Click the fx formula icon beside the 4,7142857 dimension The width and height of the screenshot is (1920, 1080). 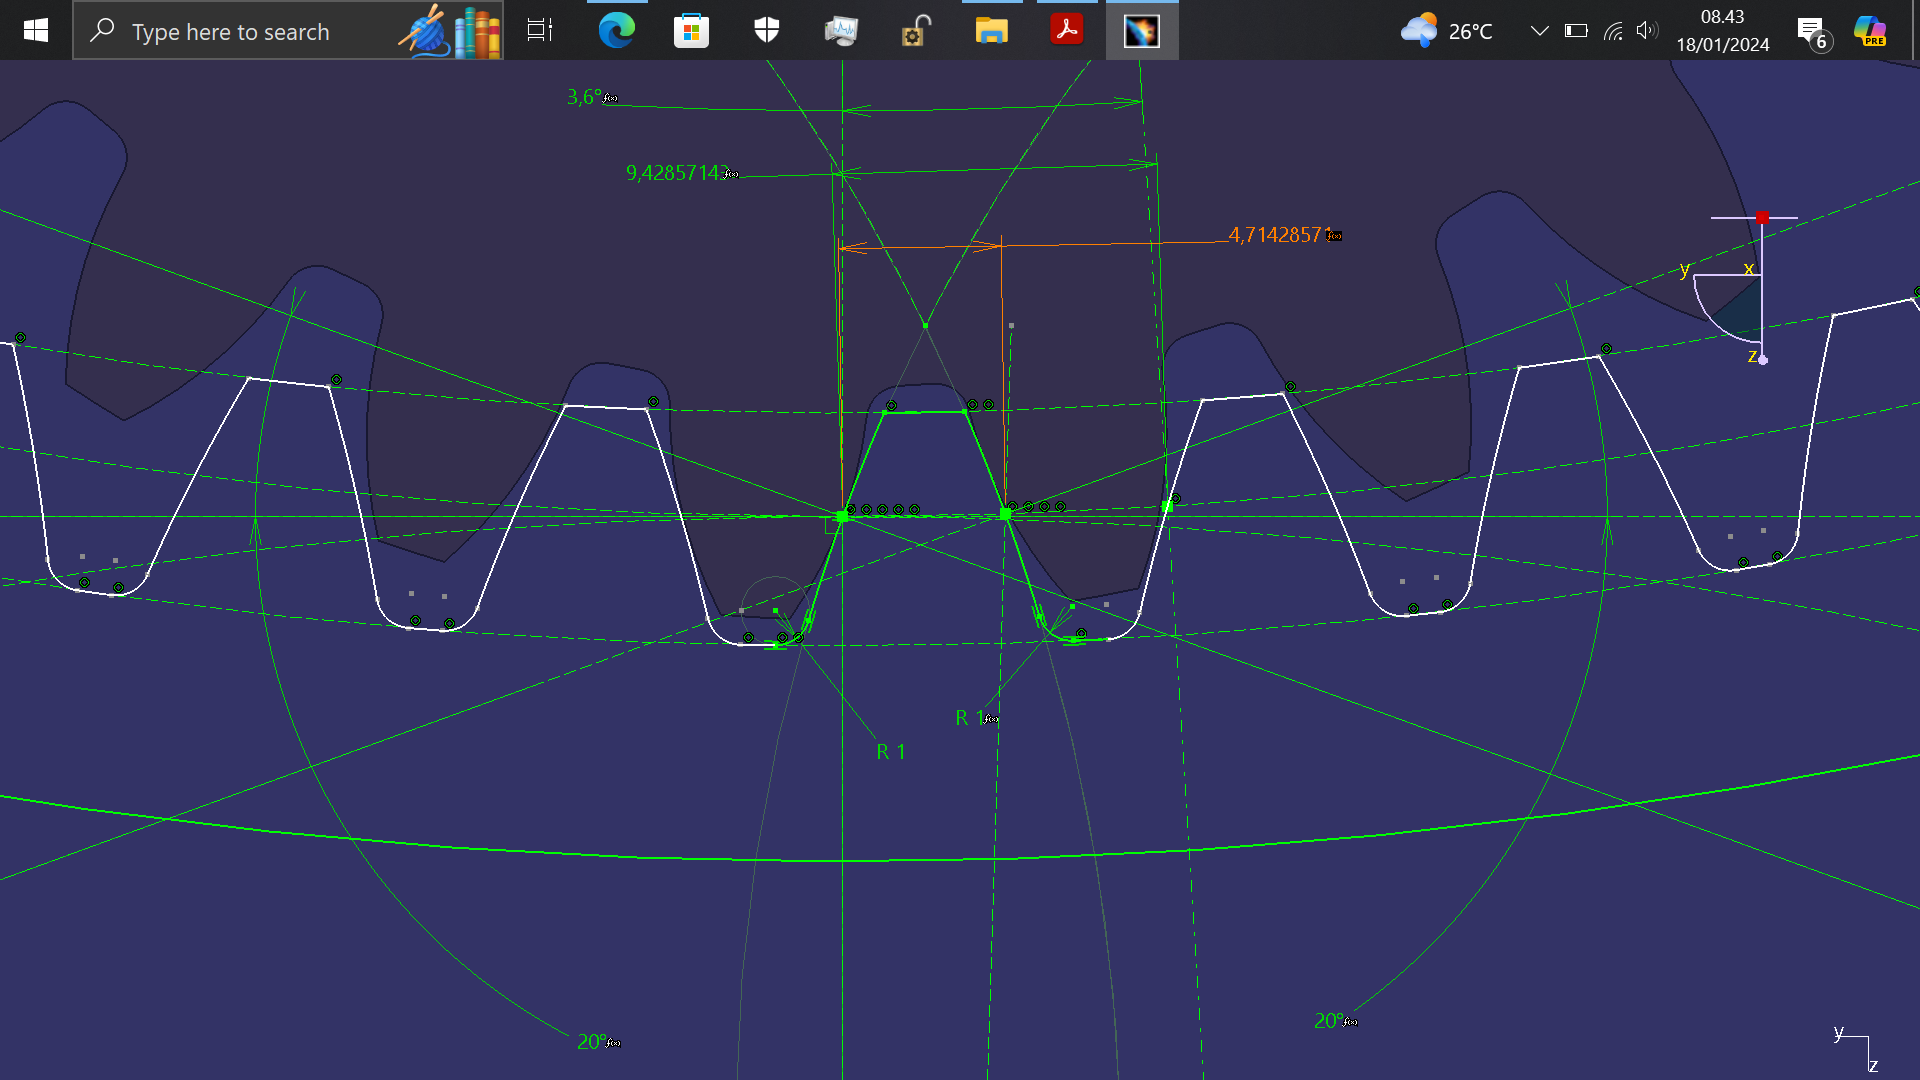(x=1334, y=236)
